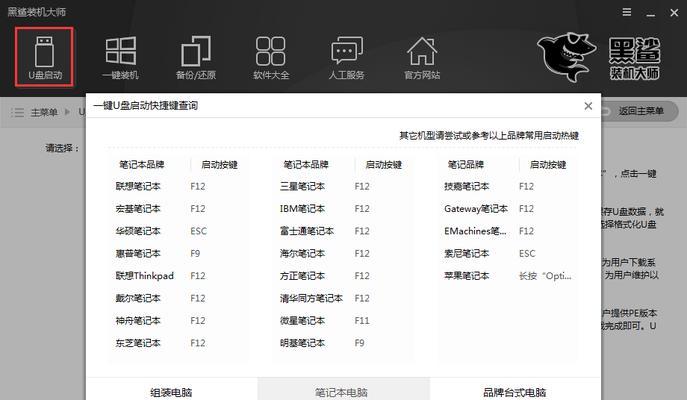Viewport: 687px width, 400px height.
Task: Select the 华硕笔记本 row
Action: pyautogui.click(x=177, y=231)
